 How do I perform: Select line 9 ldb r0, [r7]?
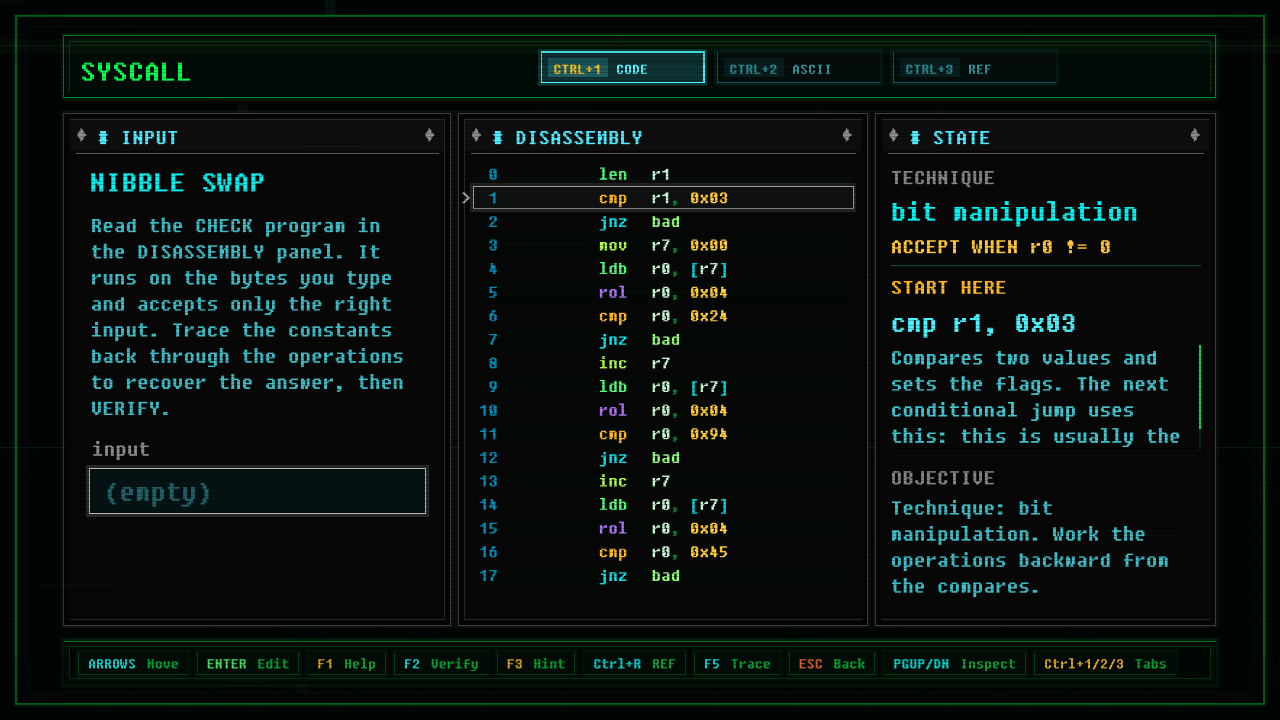click(x=662, y=387)
